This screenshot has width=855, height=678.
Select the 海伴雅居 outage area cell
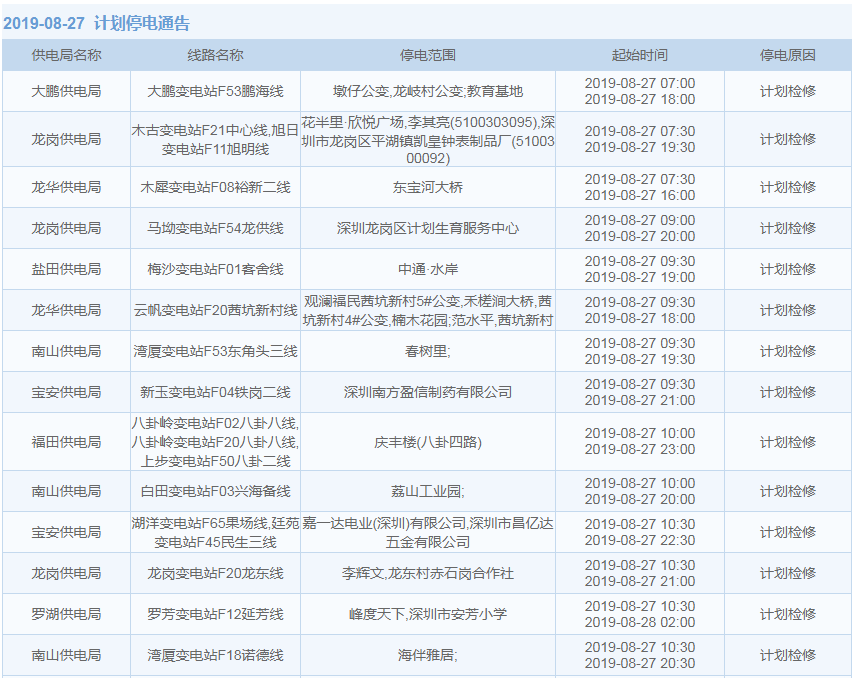(428, 655)
